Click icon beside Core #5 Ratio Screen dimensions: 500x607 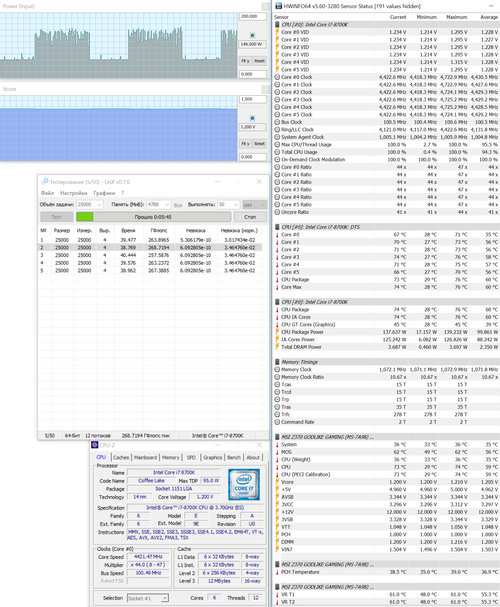click(277, 204)
